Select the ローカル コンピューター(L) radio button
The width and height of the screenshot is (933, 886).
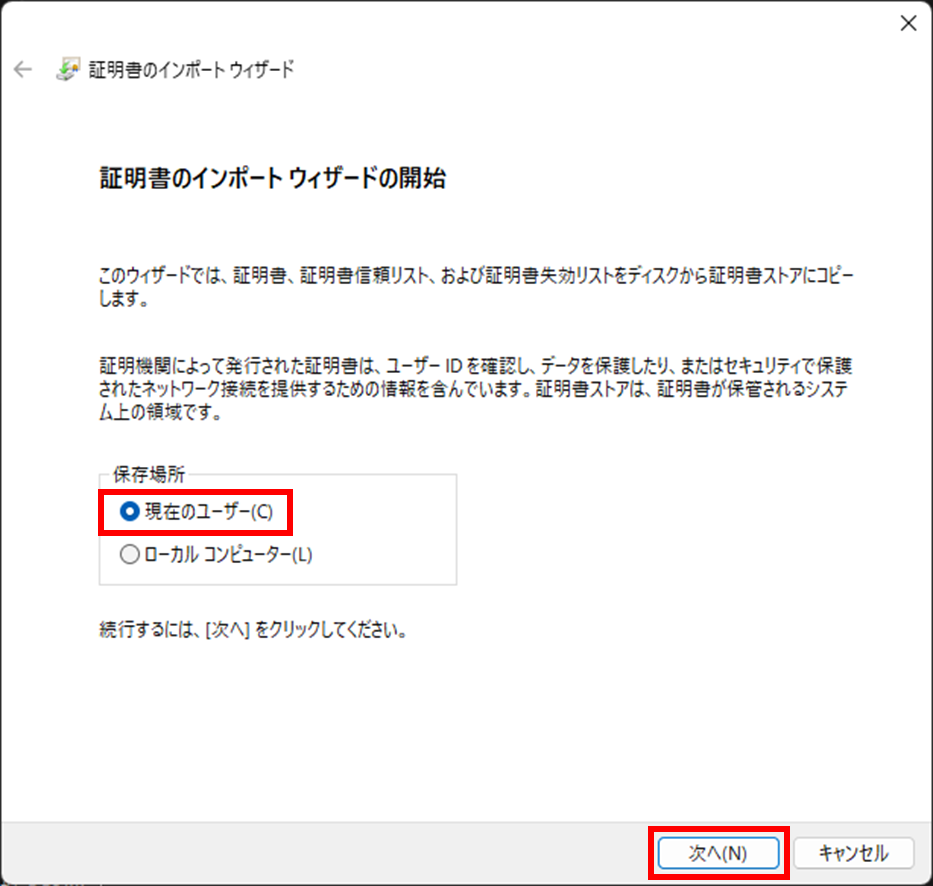pyautogui.click(x=129, y=555)
